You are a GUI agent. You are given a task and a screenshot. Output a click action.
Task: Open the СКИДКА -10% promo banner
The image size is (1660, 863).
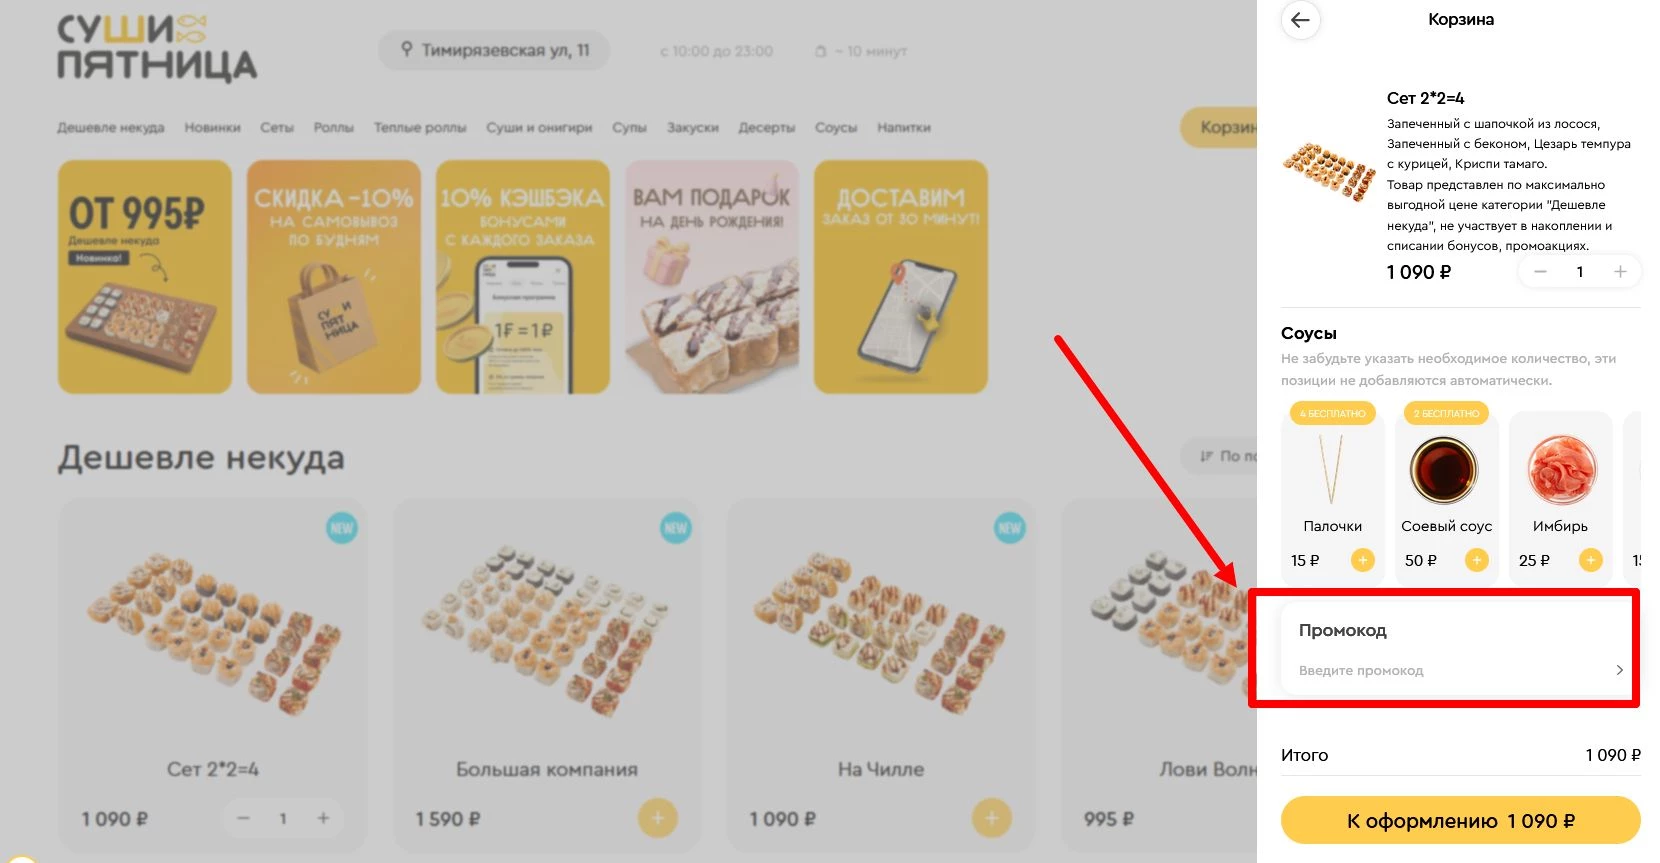tap(334, 277)
